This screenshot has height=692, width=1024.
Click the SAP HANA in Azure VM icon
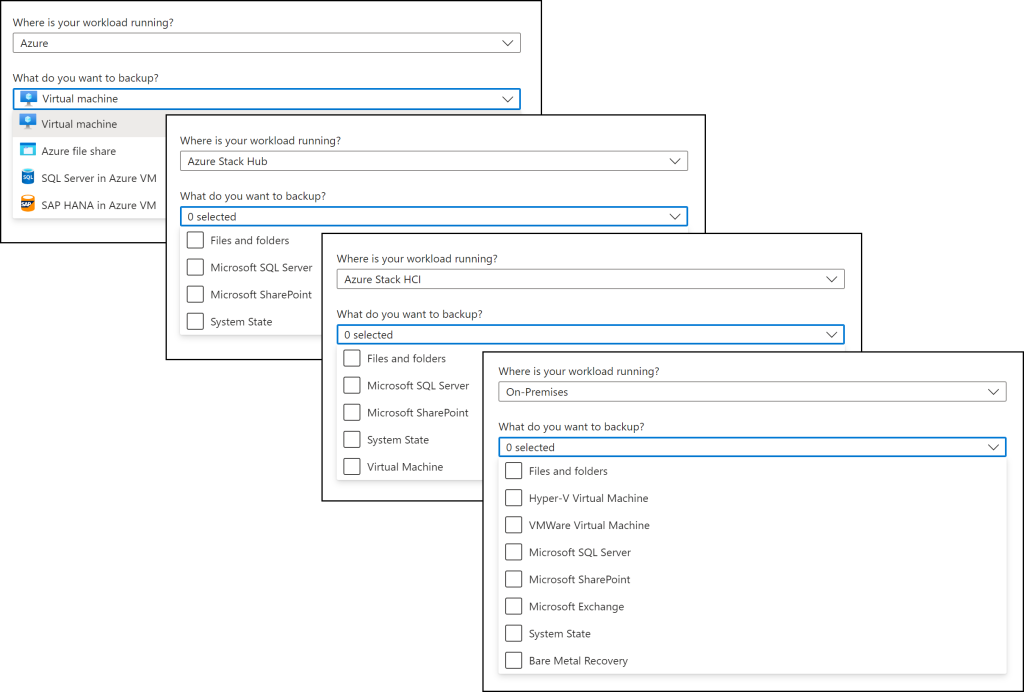pyautogui.click(x=27, y=204)
